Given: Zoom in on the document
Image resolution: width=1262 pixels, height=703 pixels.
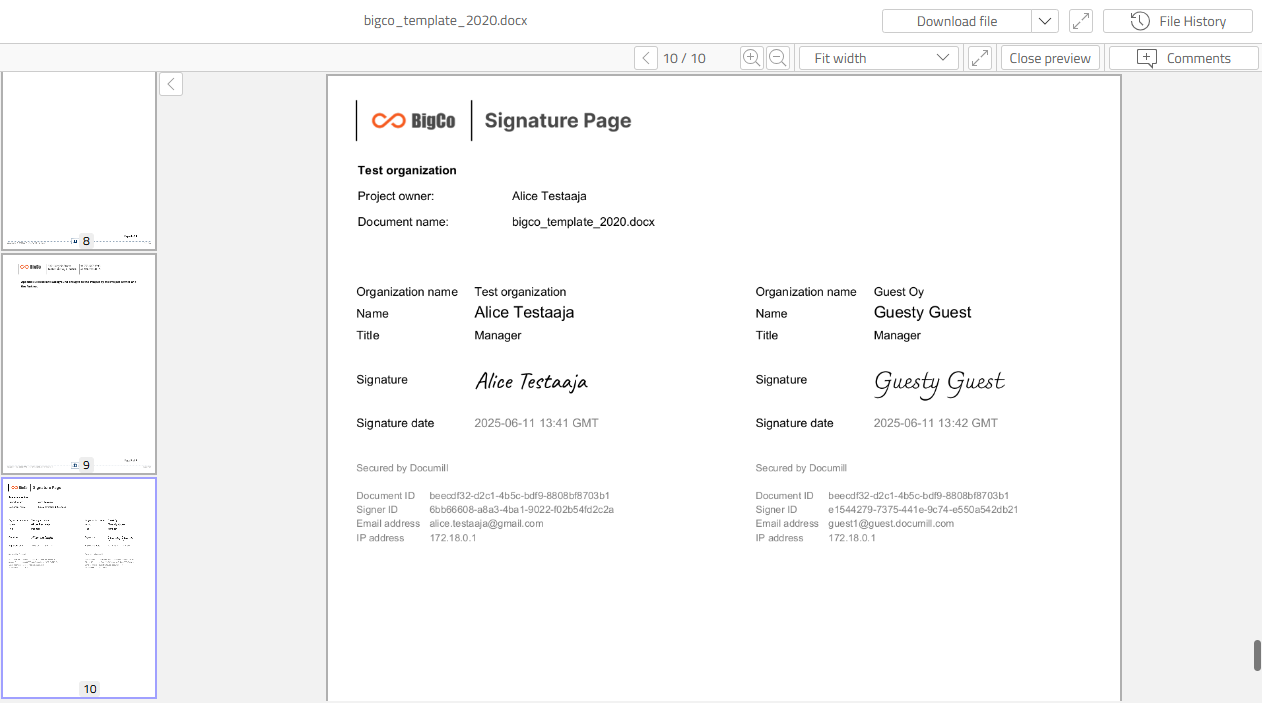Looking at the screenshot, I should [752, 58].
